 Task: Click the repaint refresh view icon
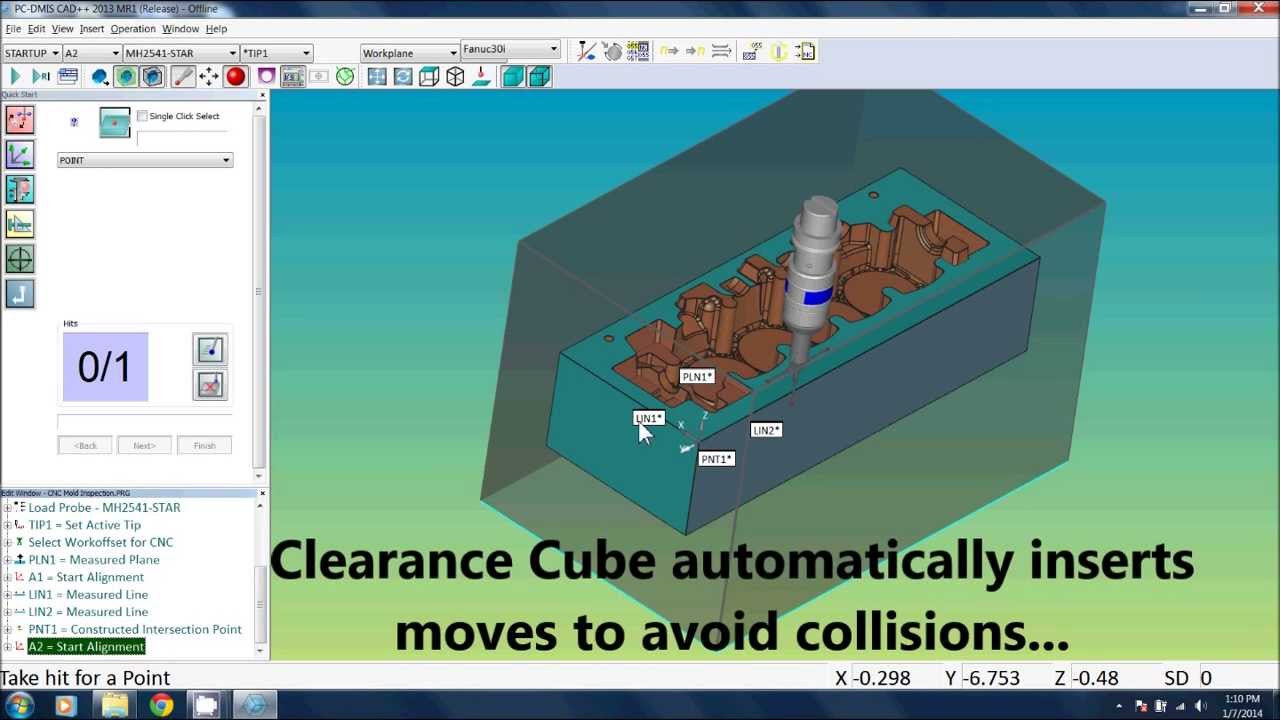[403, 77]
